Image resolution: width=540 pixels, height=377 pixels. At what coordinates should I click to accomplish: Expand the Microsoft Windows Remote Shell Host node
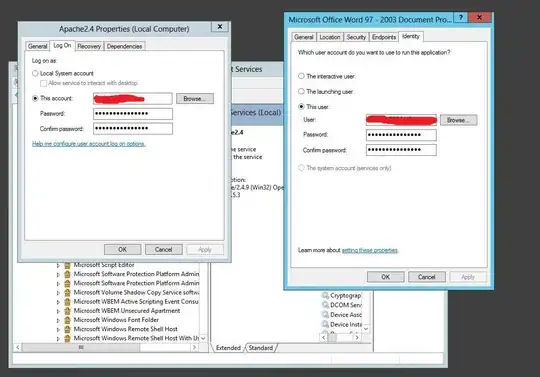[x=58, y=329]
